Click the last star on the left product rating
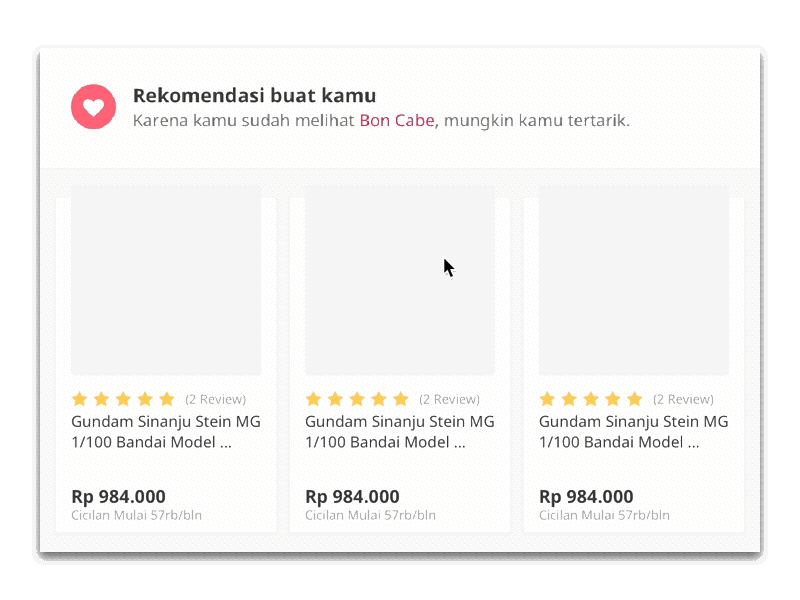Viewport: 800px width, 600px height. (168, 398)
